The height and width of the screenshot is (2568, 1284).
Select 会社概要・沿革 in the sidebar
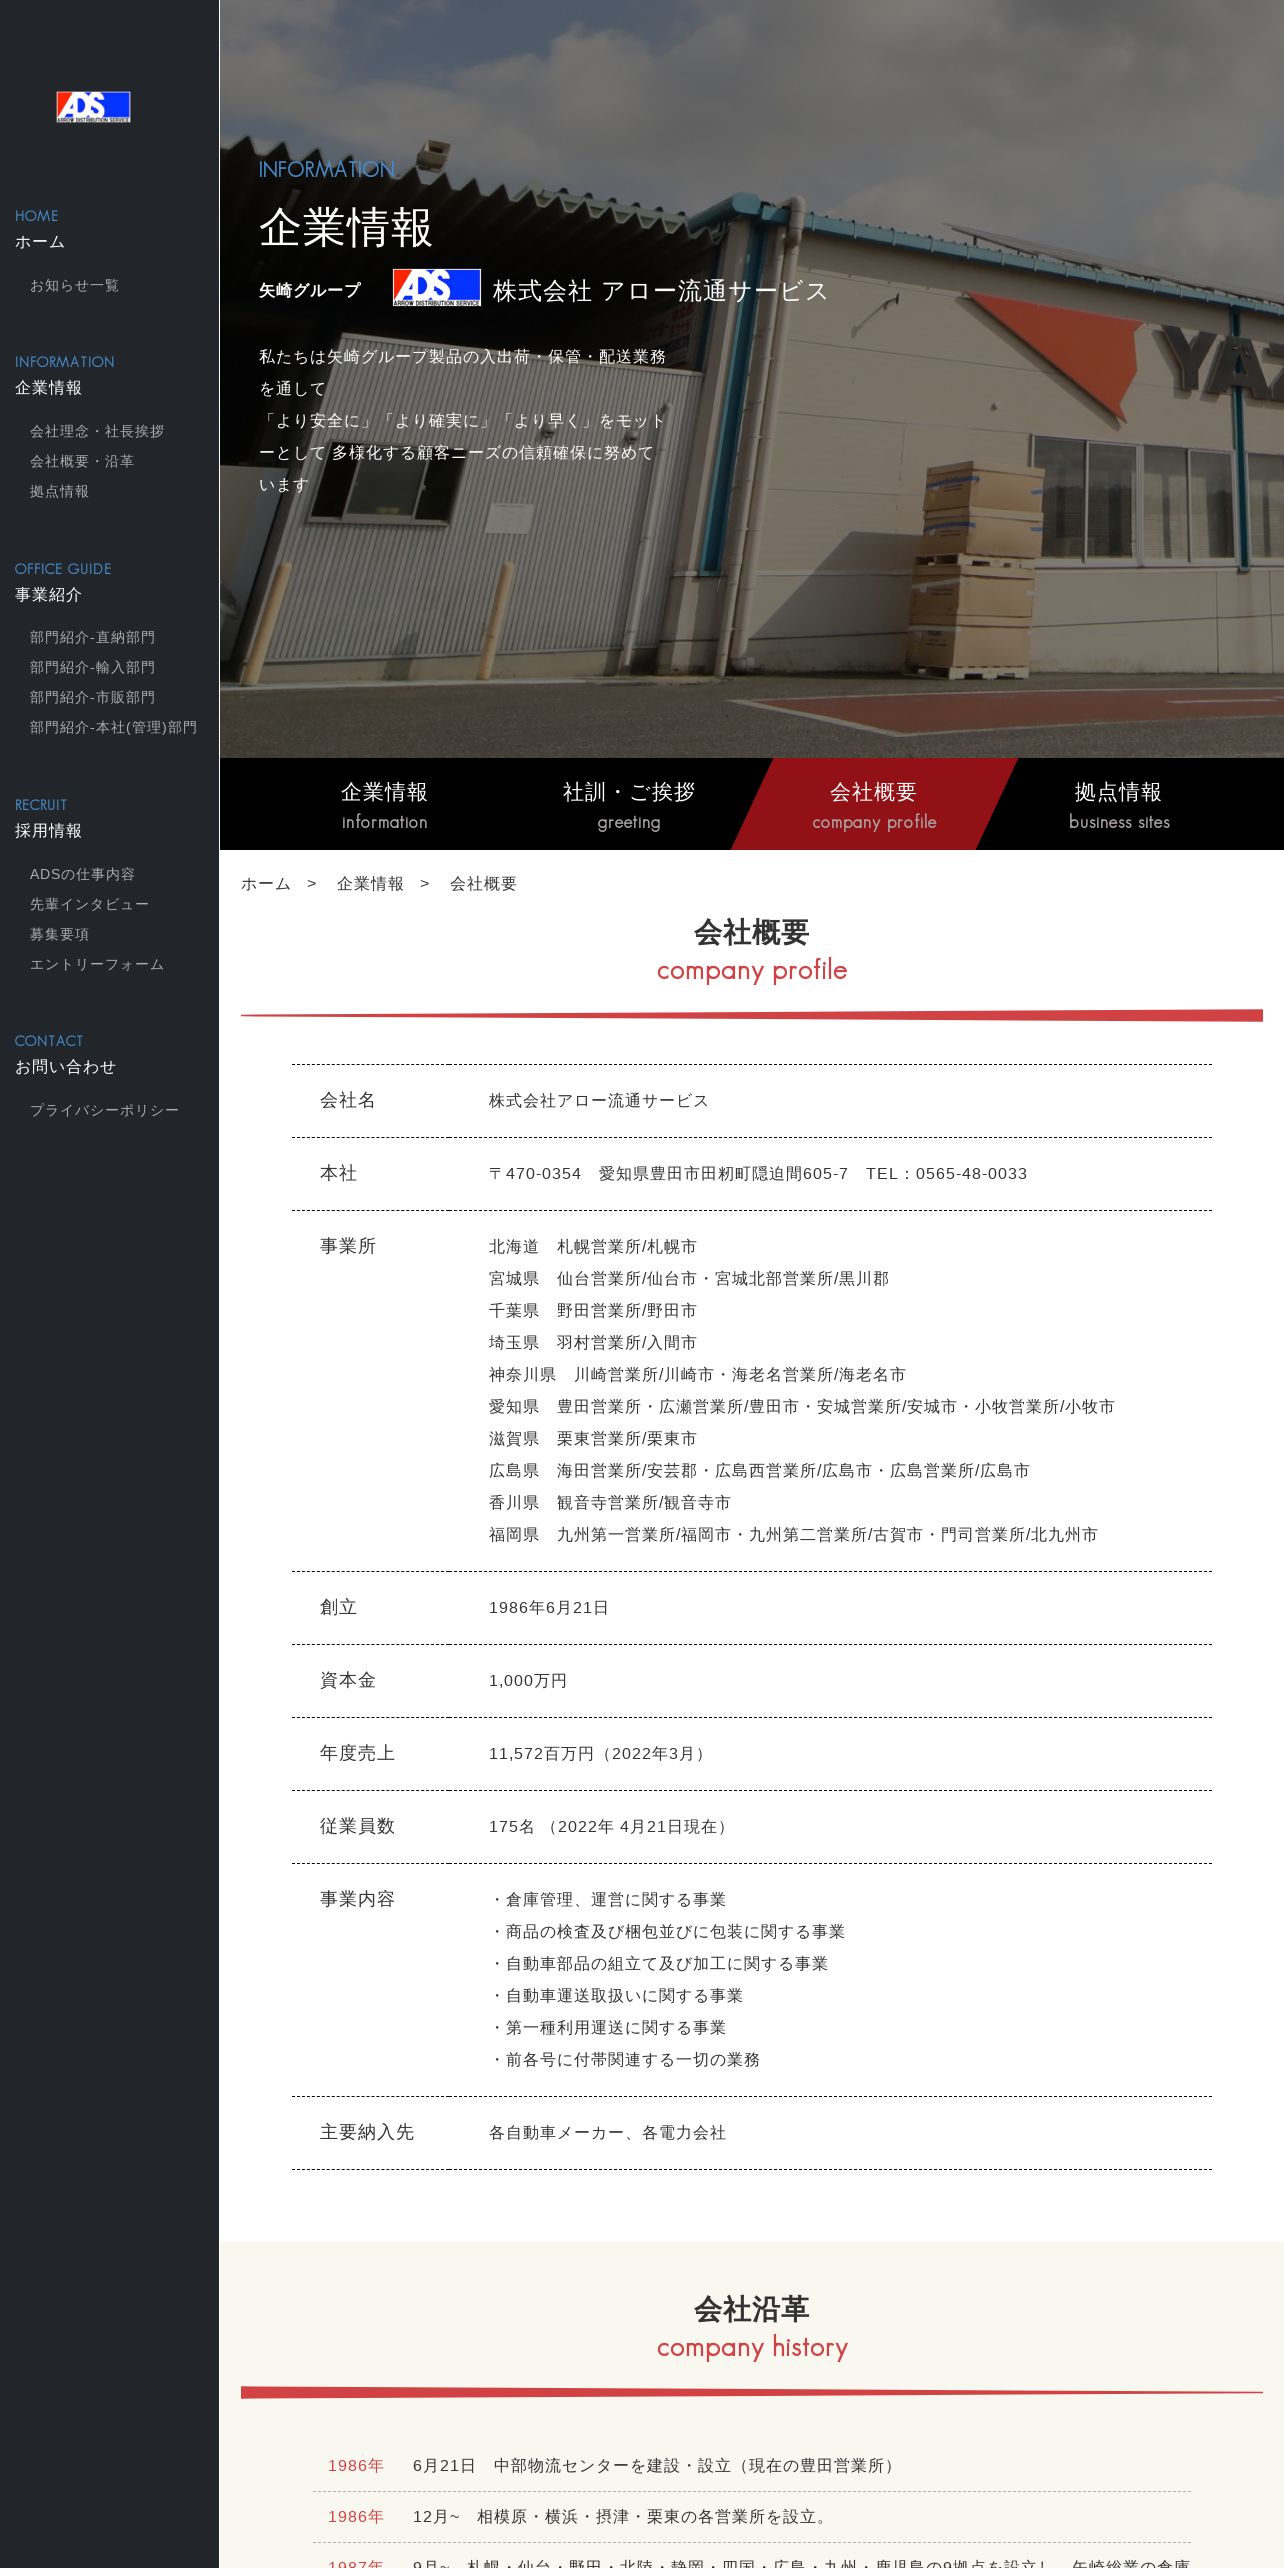point(82,462)
